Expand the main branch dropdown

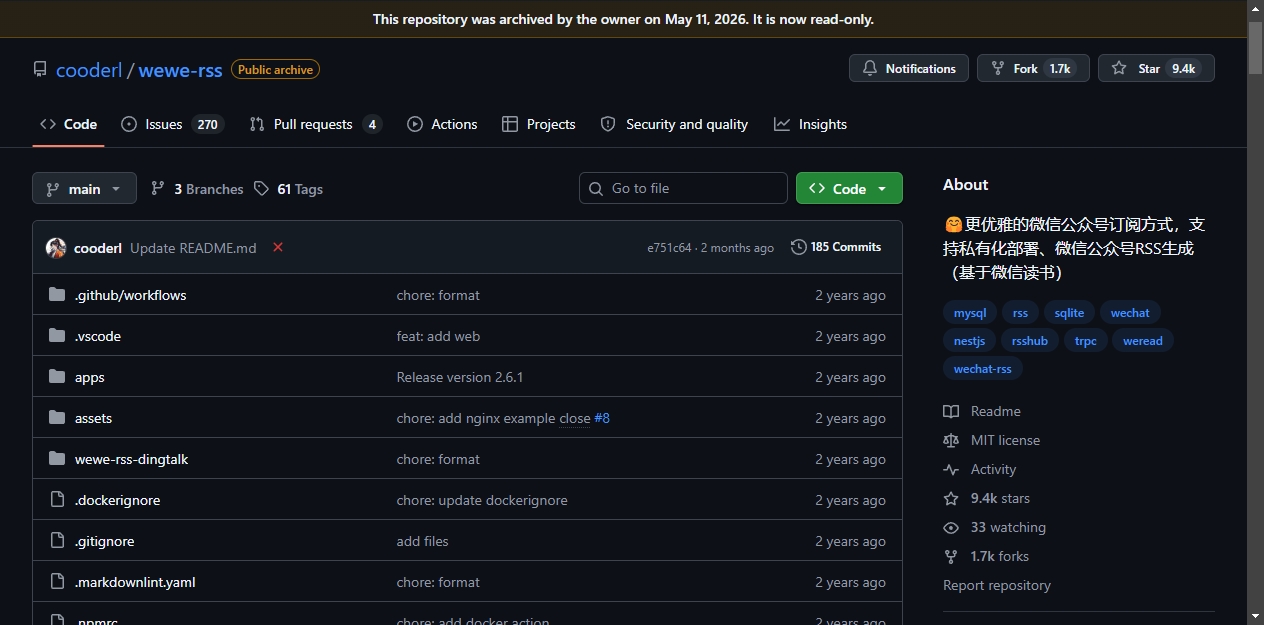point(84,188)
